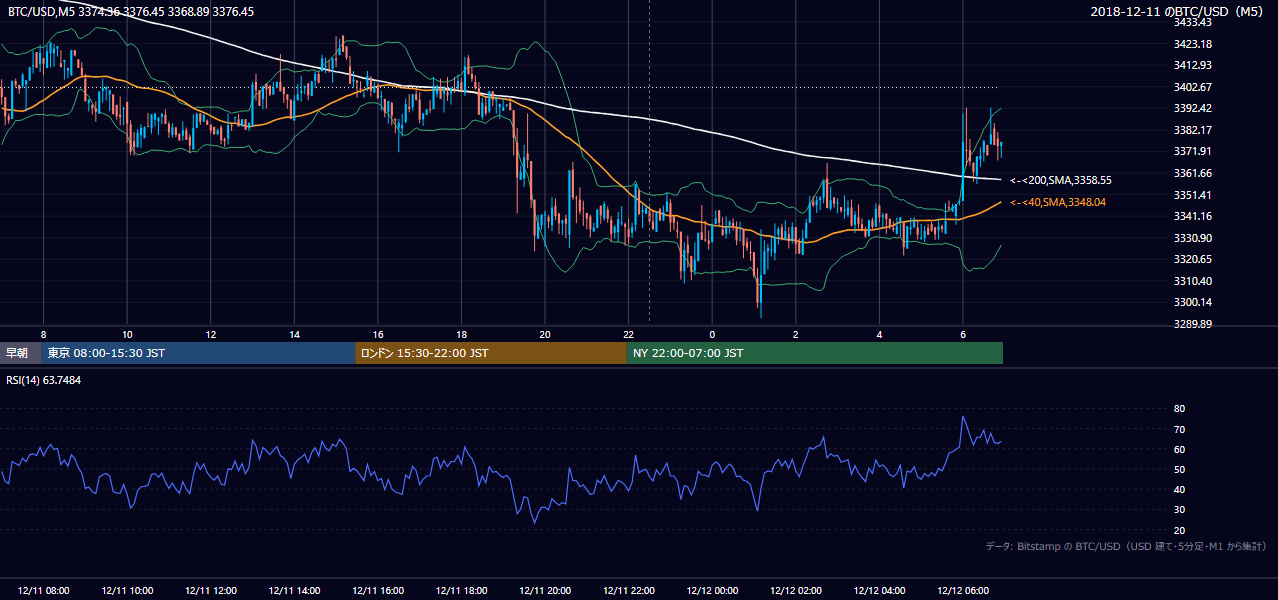Image resolution: width=1278 pixels, height=600 pixels.
Task: Click bottom time label 12/12 02:00
Action: (x=796, y=591)
